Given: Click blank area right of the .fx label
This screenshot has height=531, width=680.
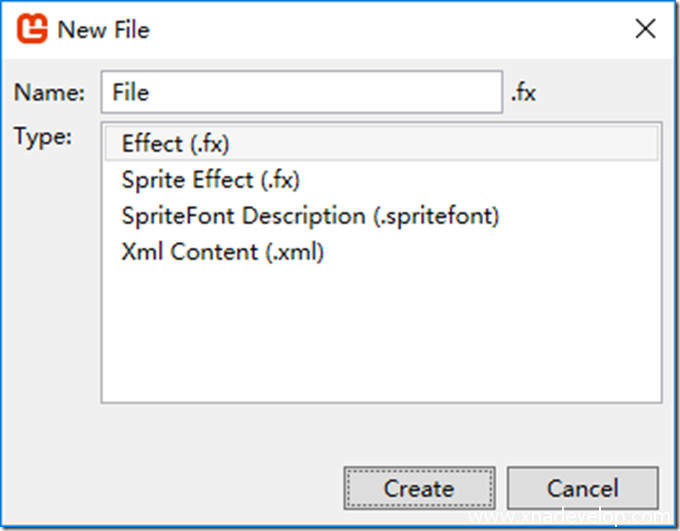Looking at the screenshot, I should click(x=600, y=93).
